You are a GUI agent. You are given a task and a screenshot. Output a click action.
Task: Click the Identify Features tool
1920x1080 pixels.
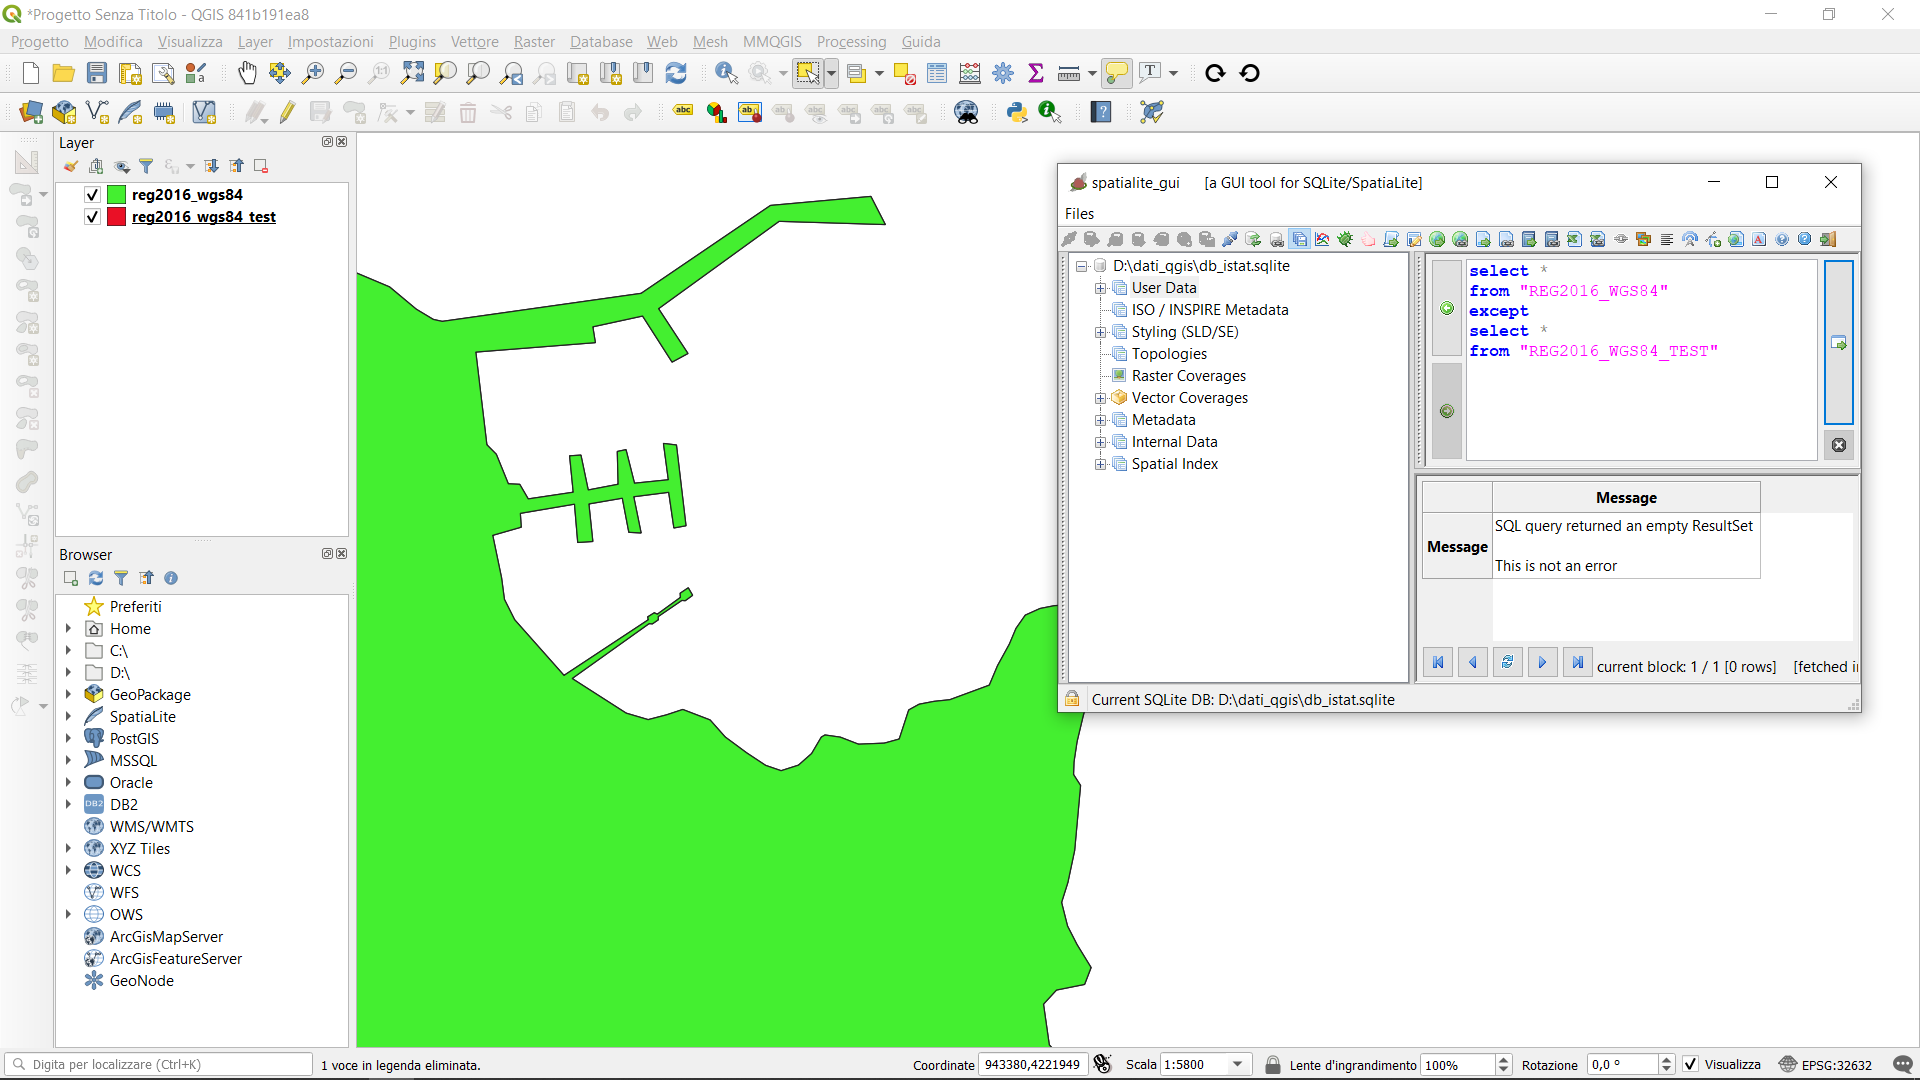point(726,73)
